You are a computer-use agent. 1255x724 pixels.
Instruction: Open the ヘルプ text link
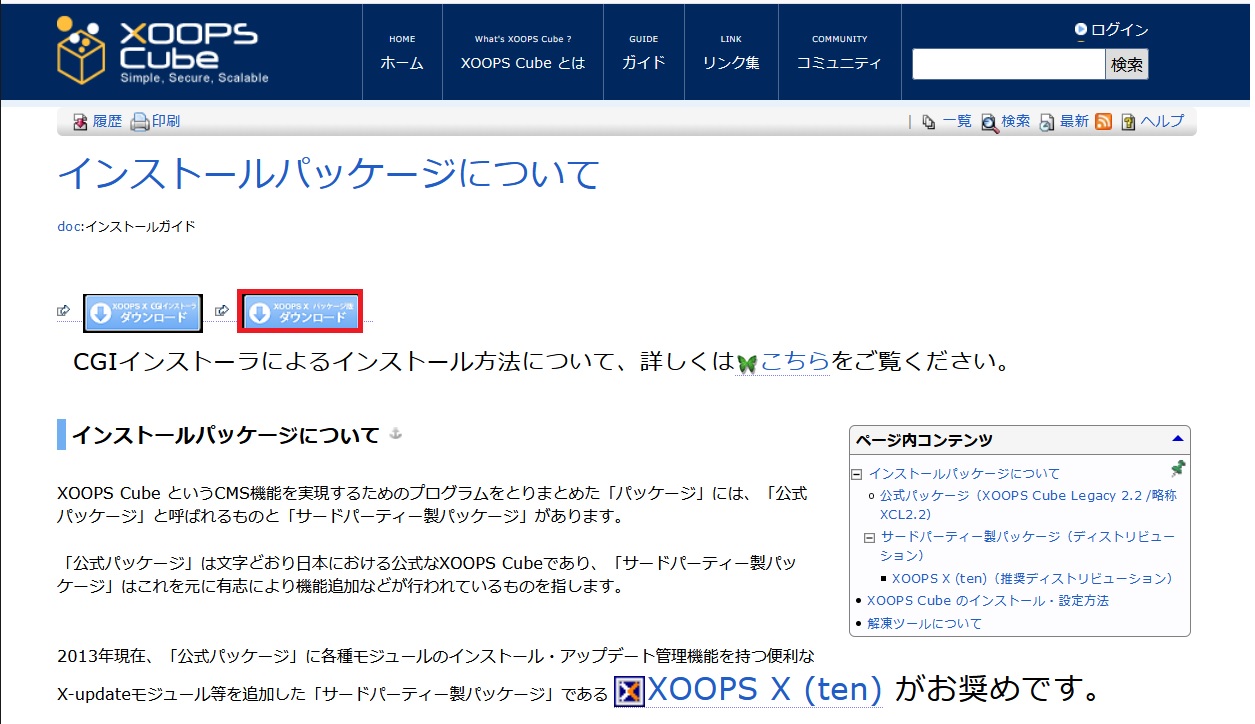(1162, 122)
